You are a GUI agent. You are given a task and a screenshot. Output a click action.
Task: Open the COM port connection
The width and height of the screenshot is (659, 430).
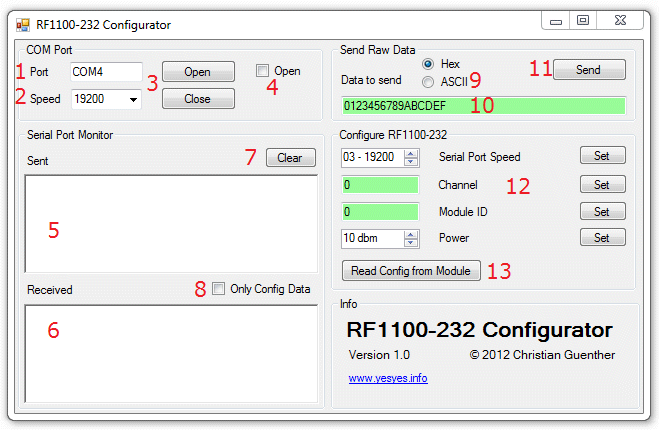tap(198, 72)
